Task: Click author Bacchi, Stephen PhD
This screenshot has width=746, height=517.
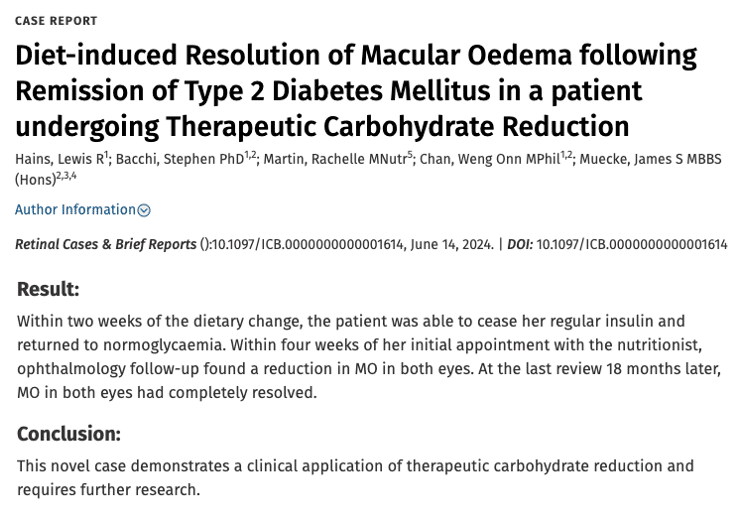Action: tap(180, 159)
